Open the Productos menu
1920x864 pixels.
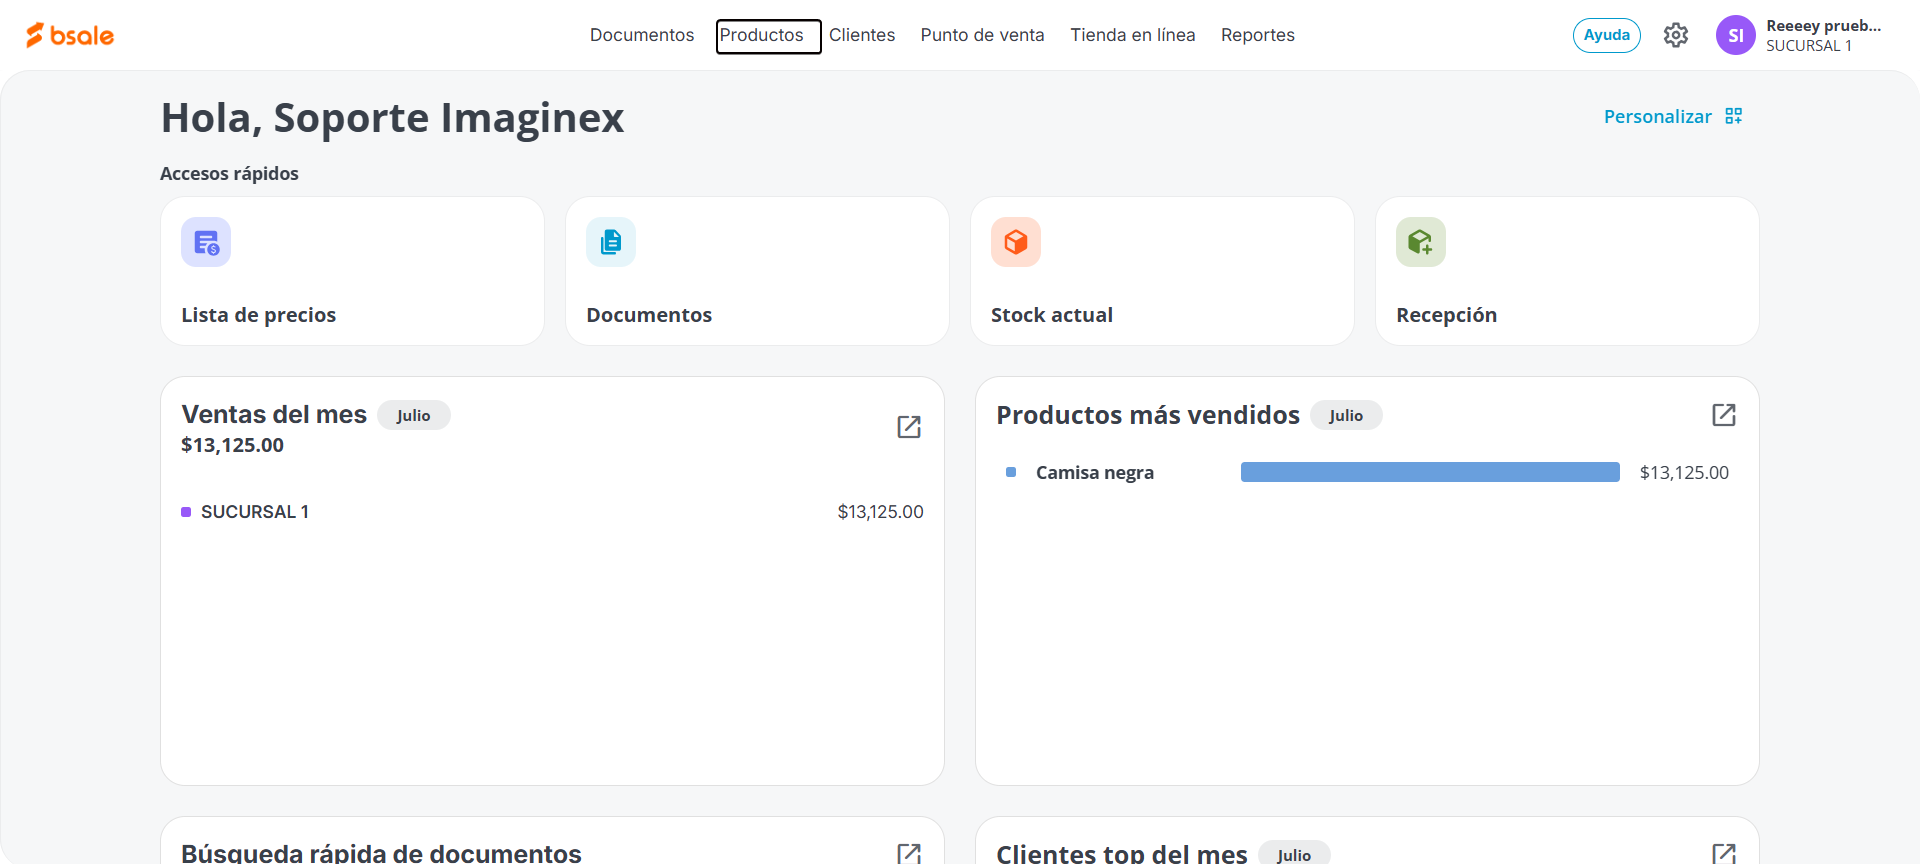click(x=762, y=35)
